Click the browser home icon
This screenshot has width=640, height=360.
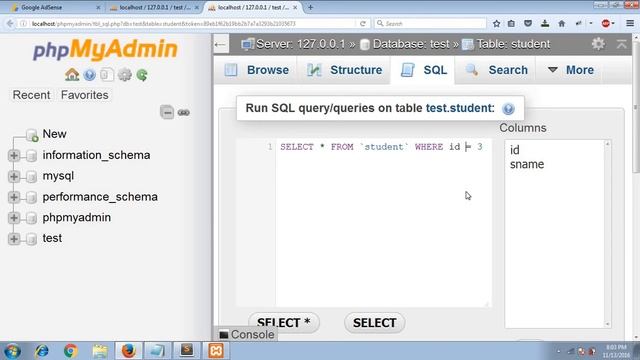(562, 24)
